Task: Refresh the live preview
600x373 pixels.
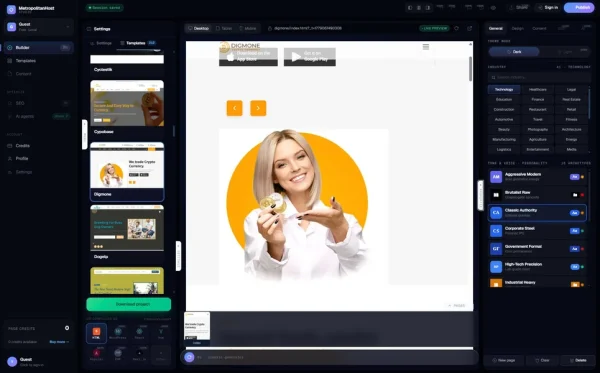Action: coord(457,28)
